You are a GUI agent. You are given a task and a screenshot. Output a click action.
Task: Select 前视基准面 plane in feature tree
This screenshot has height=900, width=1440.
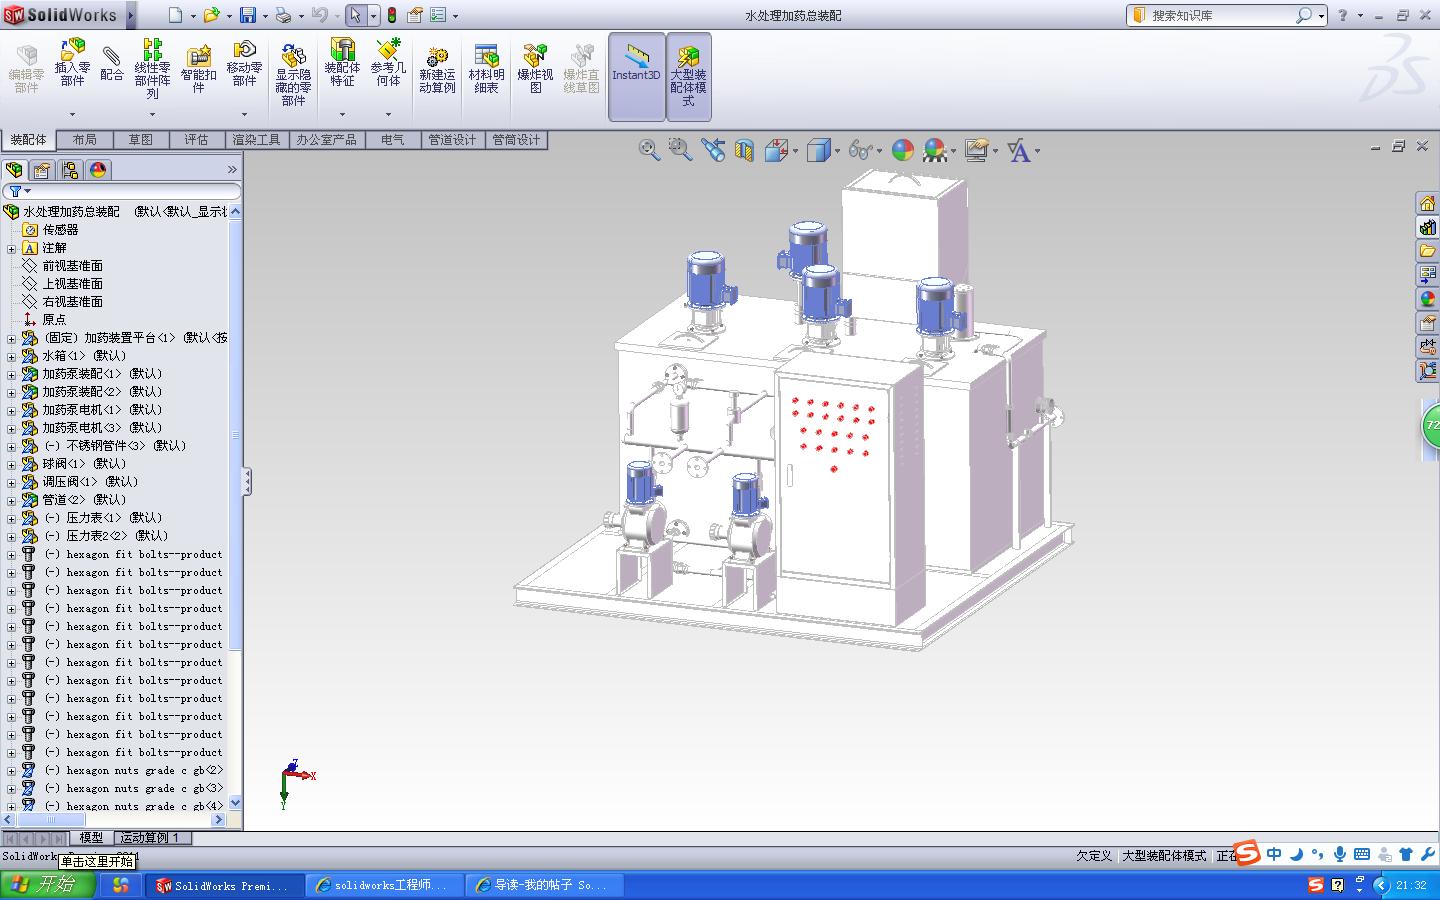click(72, 266)
